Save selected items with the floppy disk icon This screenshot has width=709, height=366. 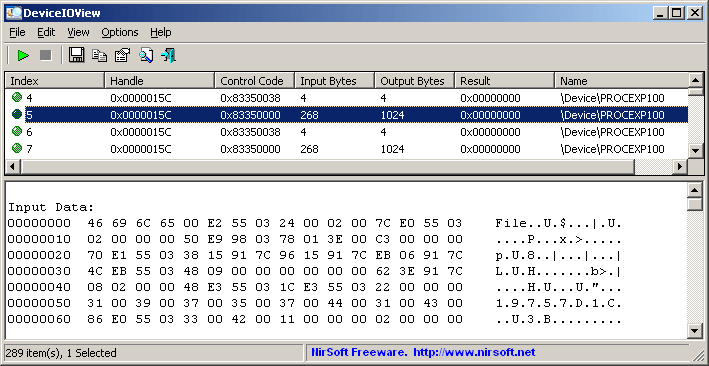pyautogui.click(x=76, y=56)
